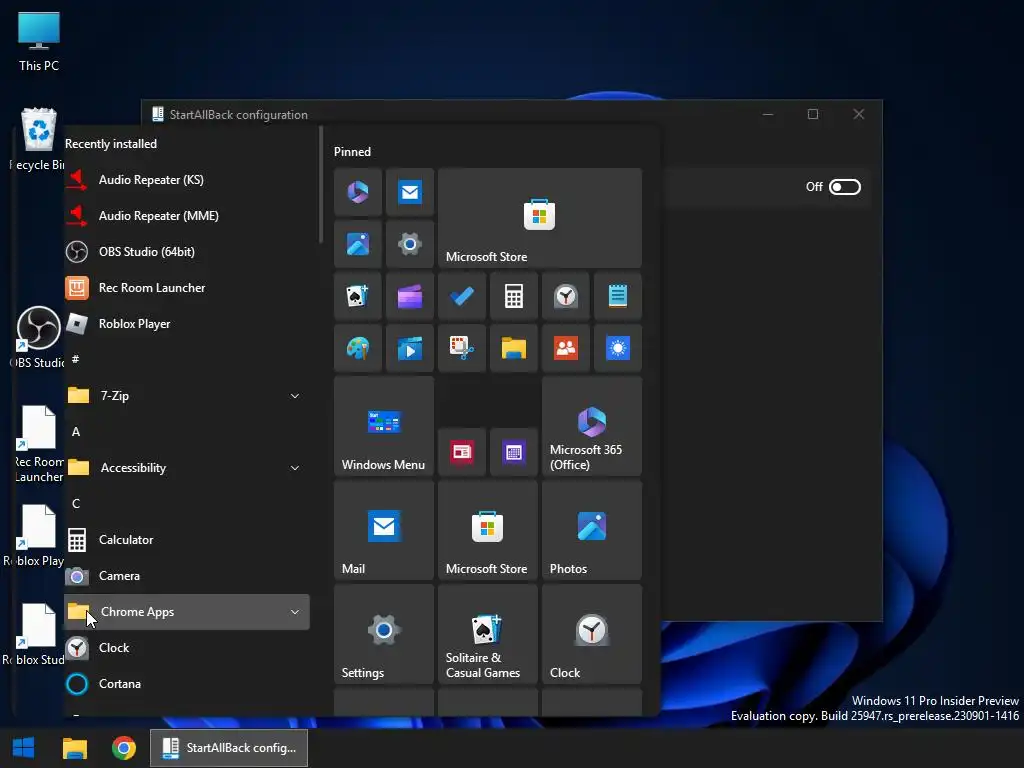
Task: Toggle the Off switch in StartAllBack configuration
Action: pos(844,187)
